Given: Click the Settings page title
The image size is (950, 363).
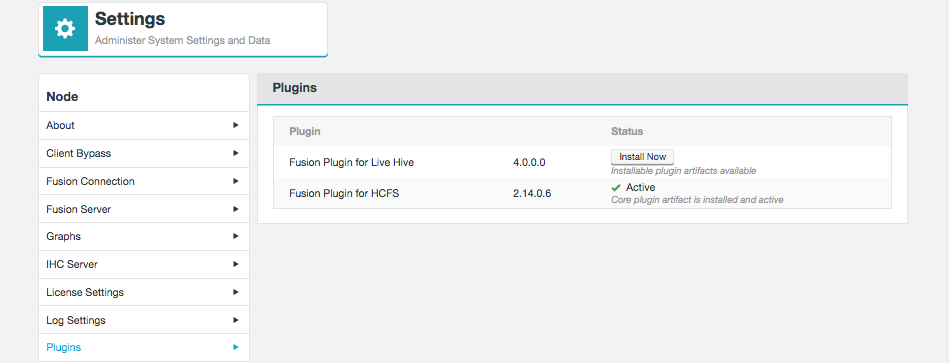Looking at the screenshot, I should click(130, 19).
